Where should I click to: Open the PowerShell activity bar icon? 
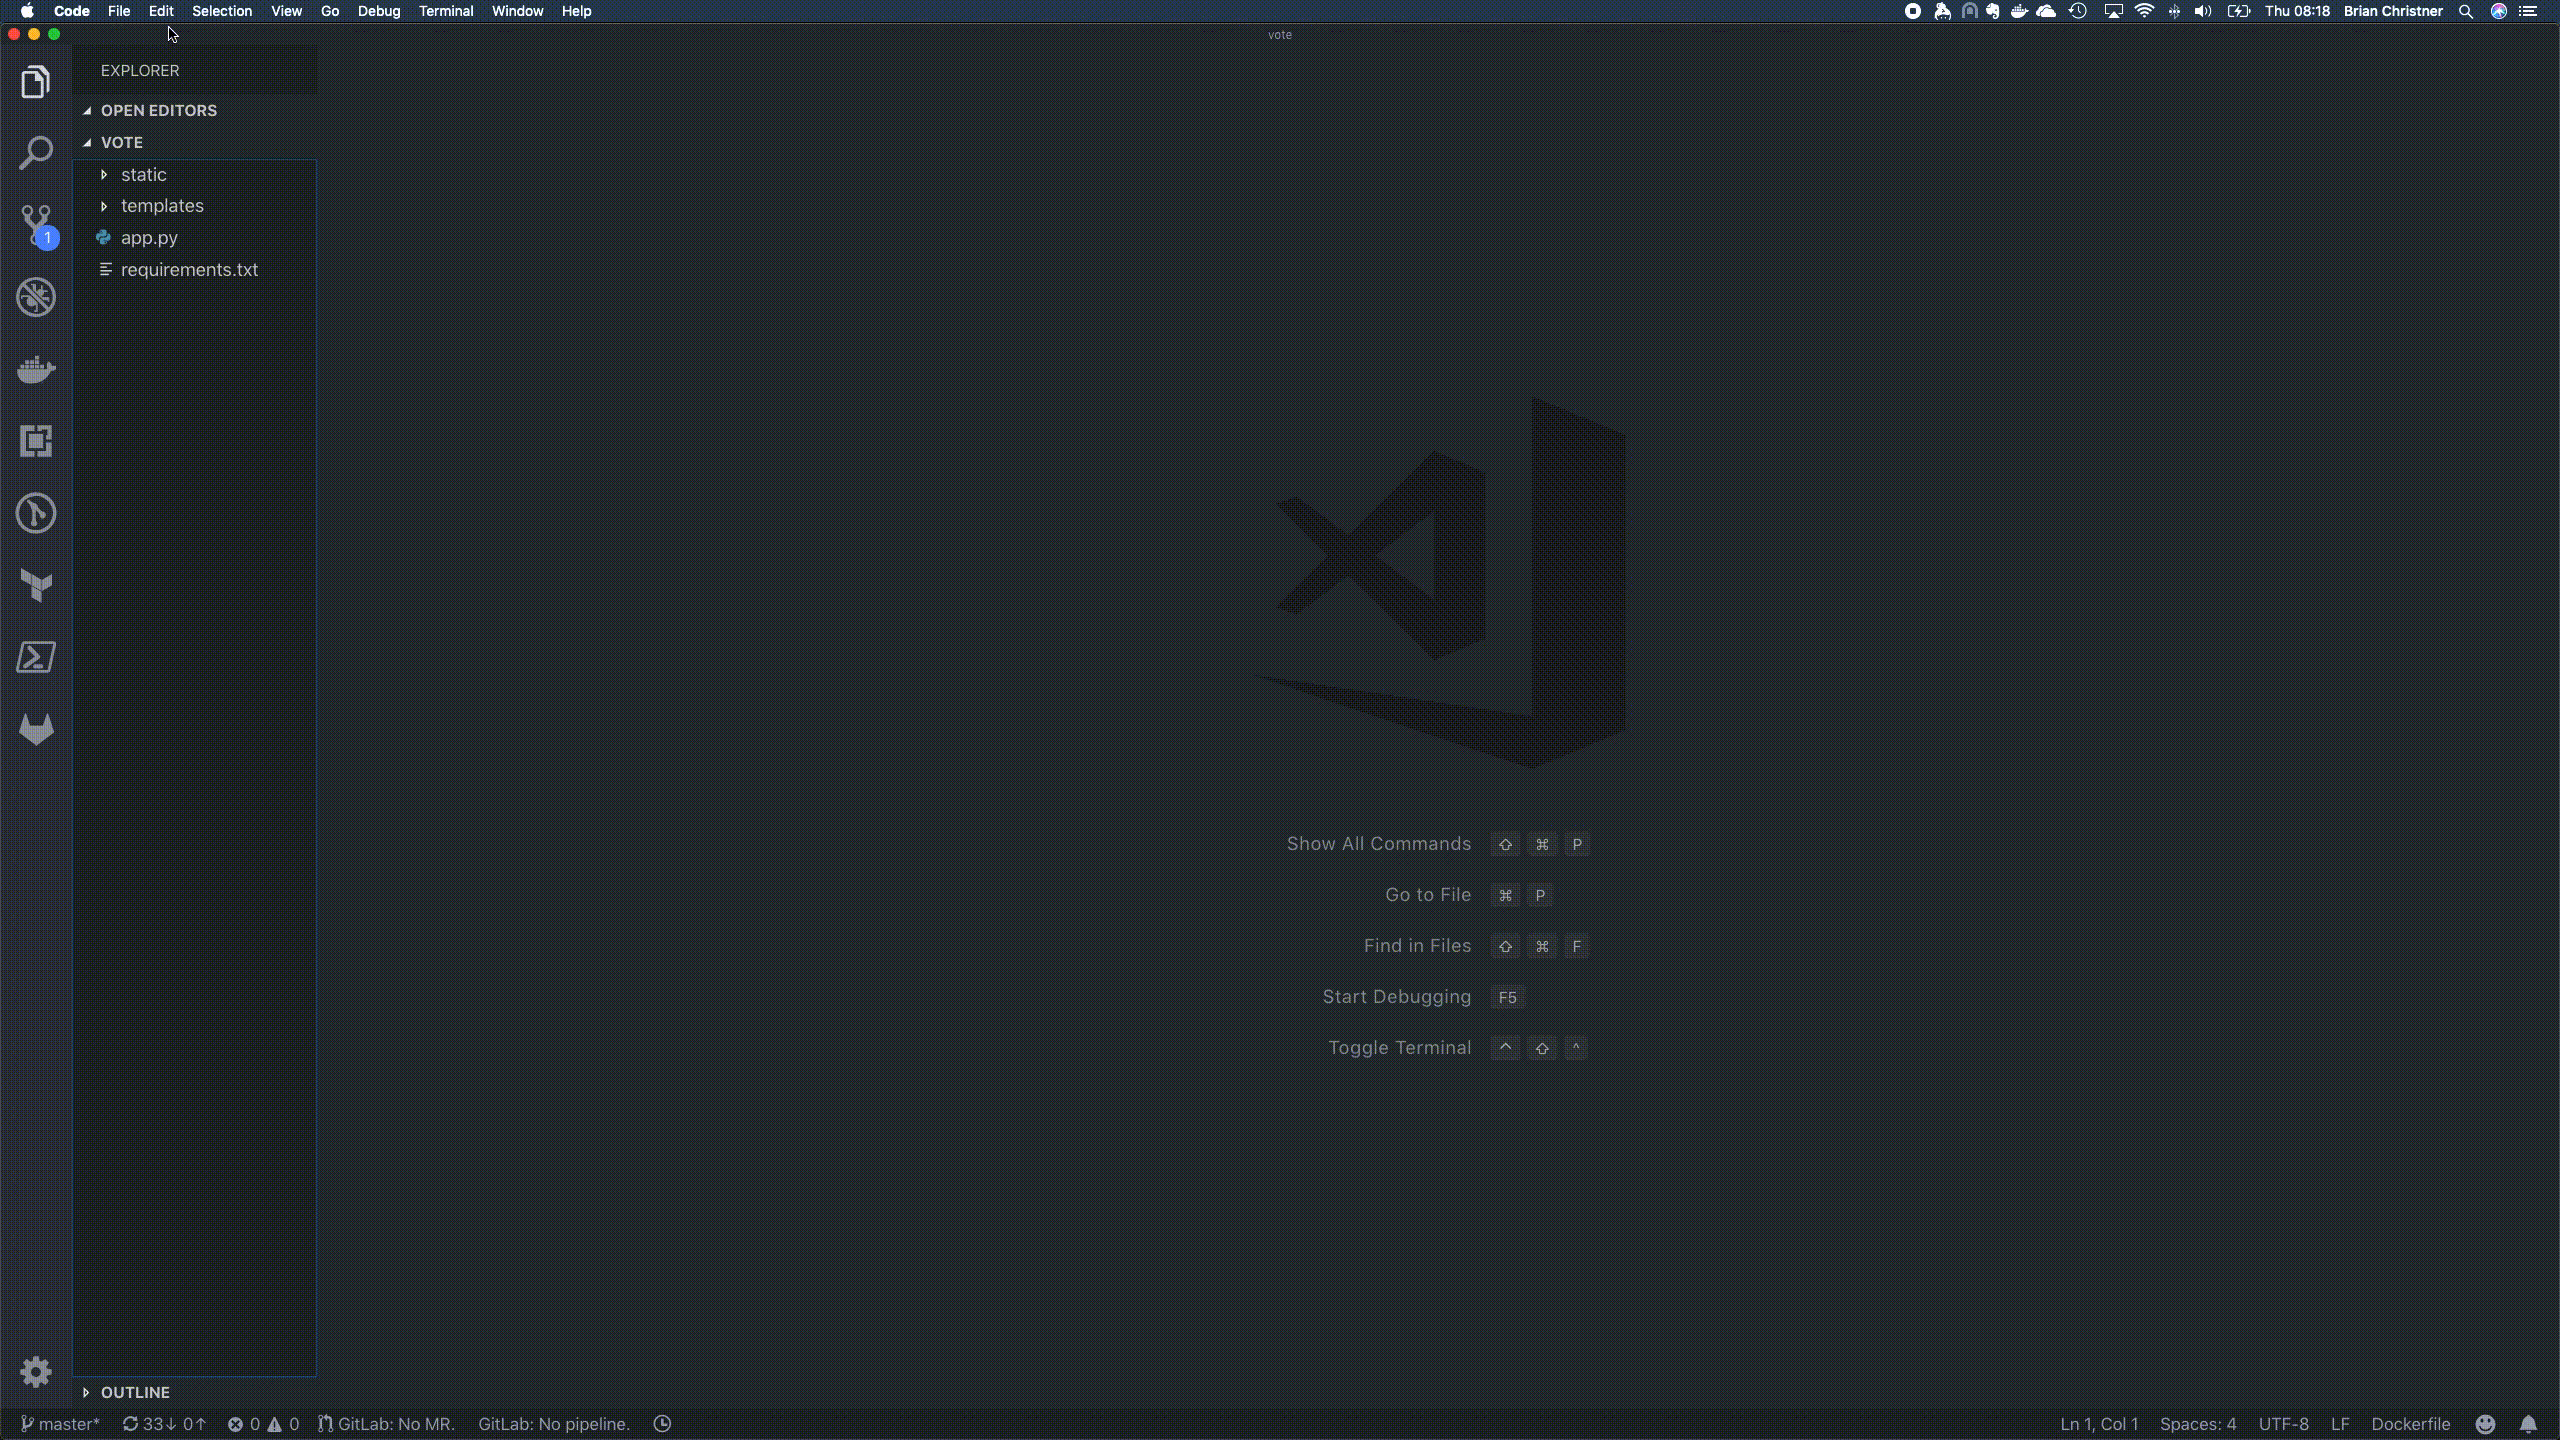36,657
